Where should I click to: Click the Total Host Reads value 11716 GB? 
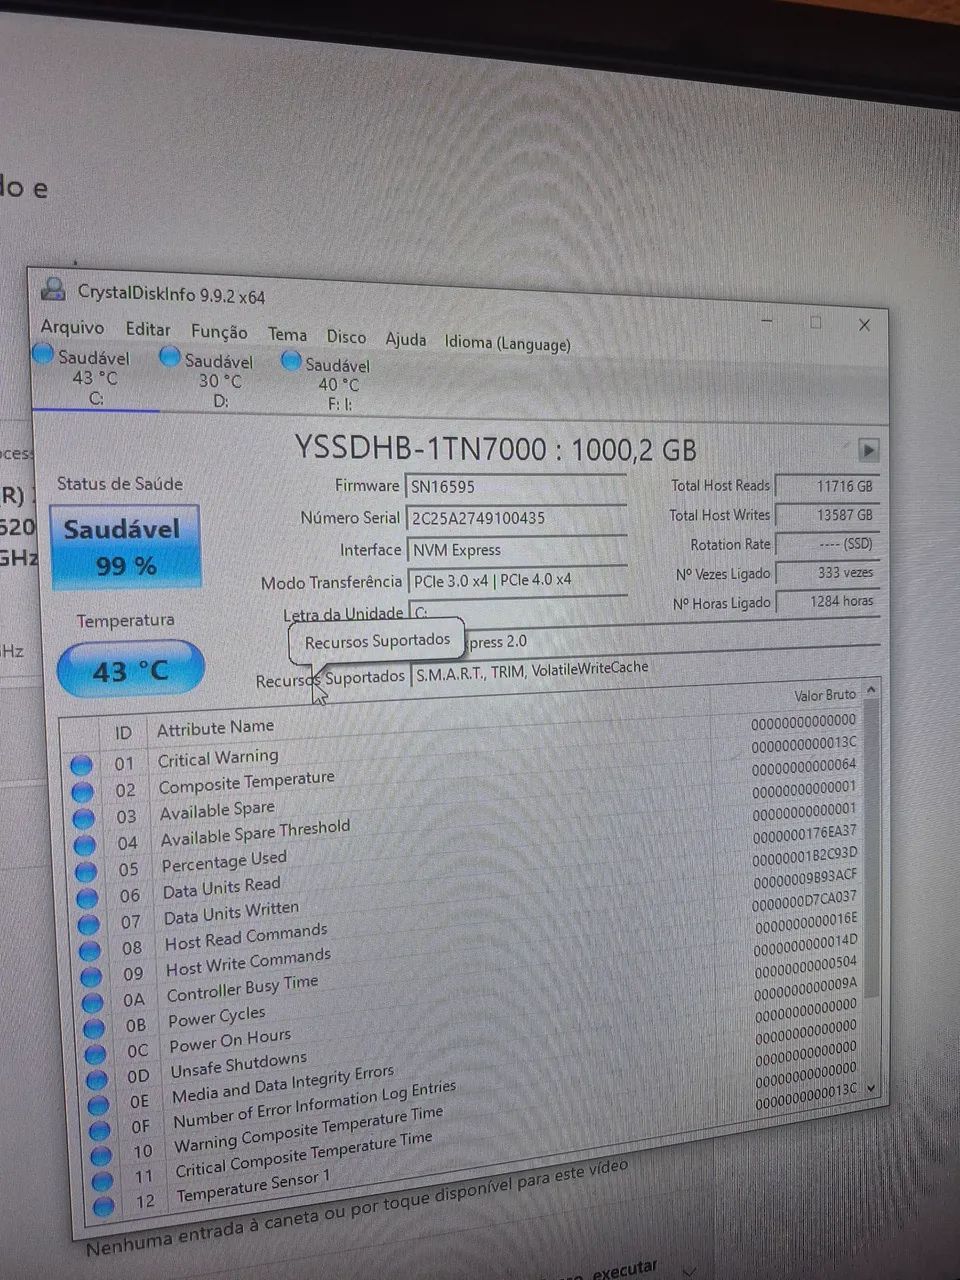pyautogui.click(x=828, y=486)
